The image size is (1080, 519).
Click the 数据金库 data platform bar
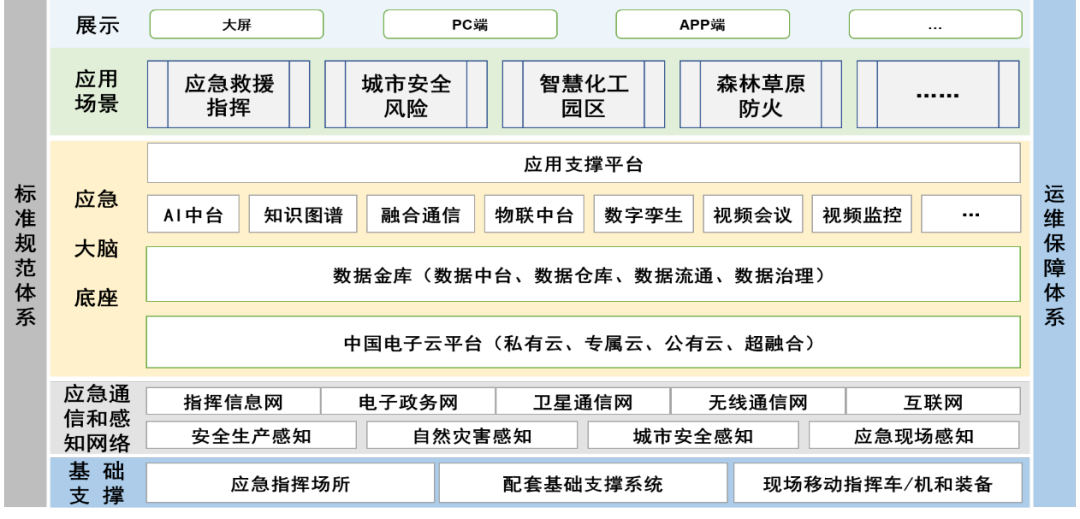point(583,275)
